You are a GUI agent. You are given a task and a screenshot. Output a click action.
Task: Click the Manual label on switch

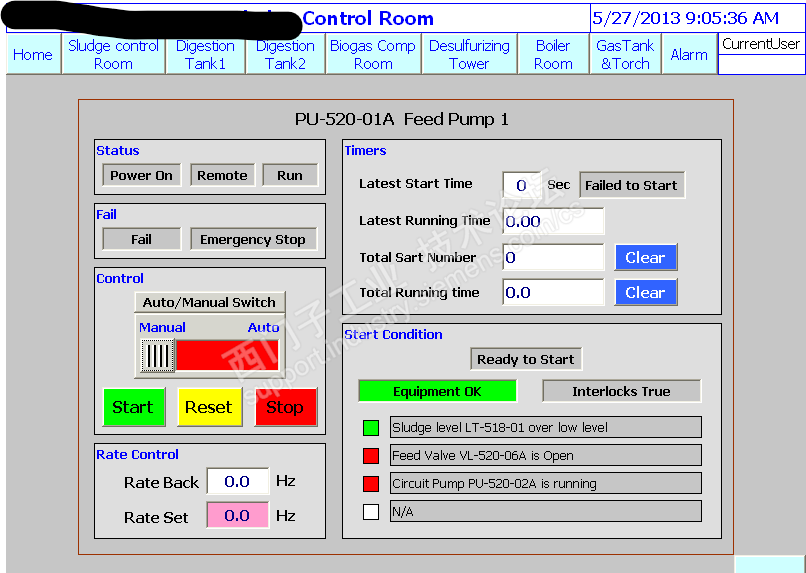(162, 327)
